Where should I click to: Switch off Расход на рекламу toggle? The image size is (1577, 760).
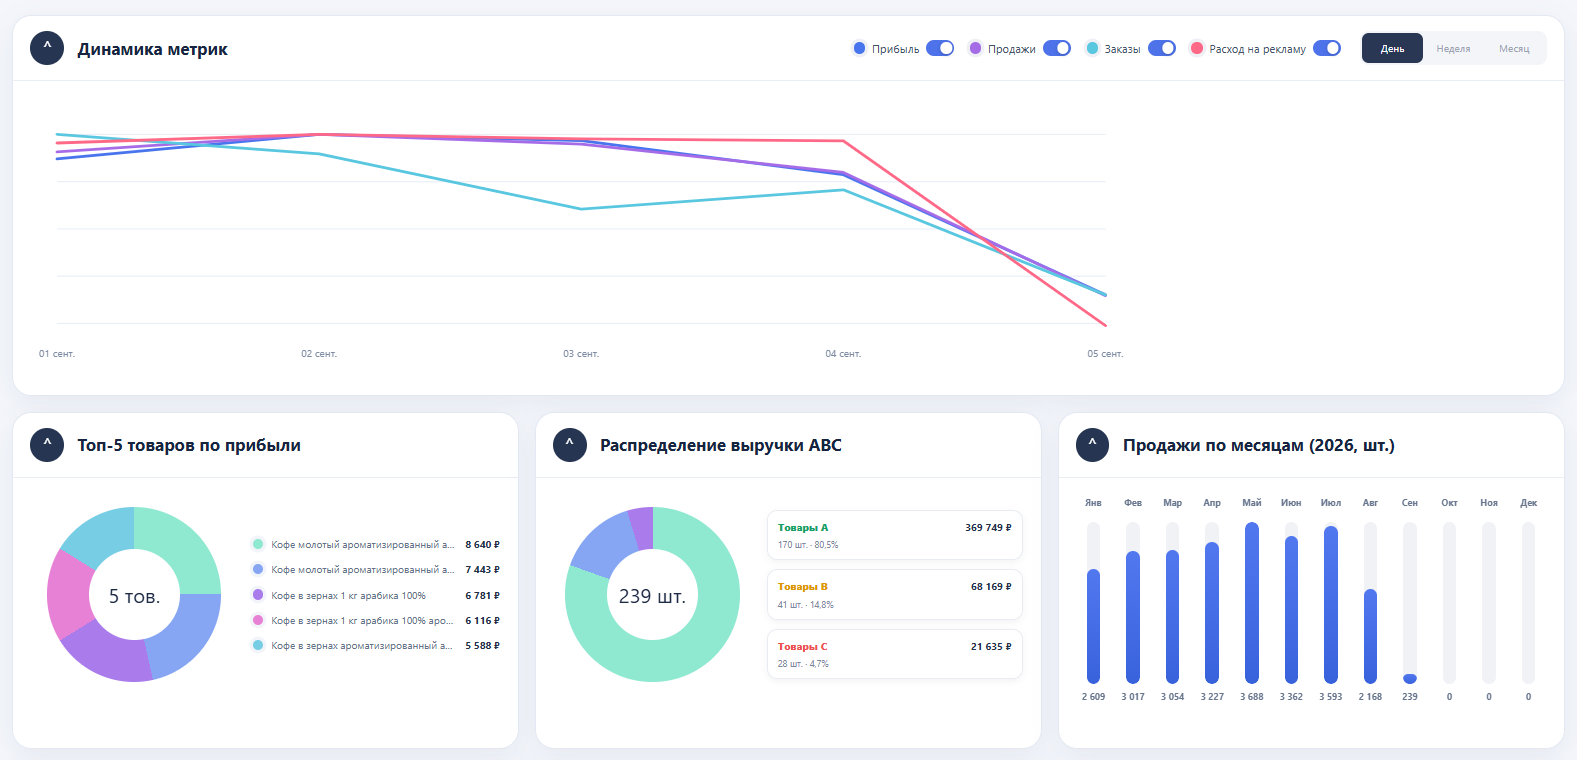pos(1327,48)
